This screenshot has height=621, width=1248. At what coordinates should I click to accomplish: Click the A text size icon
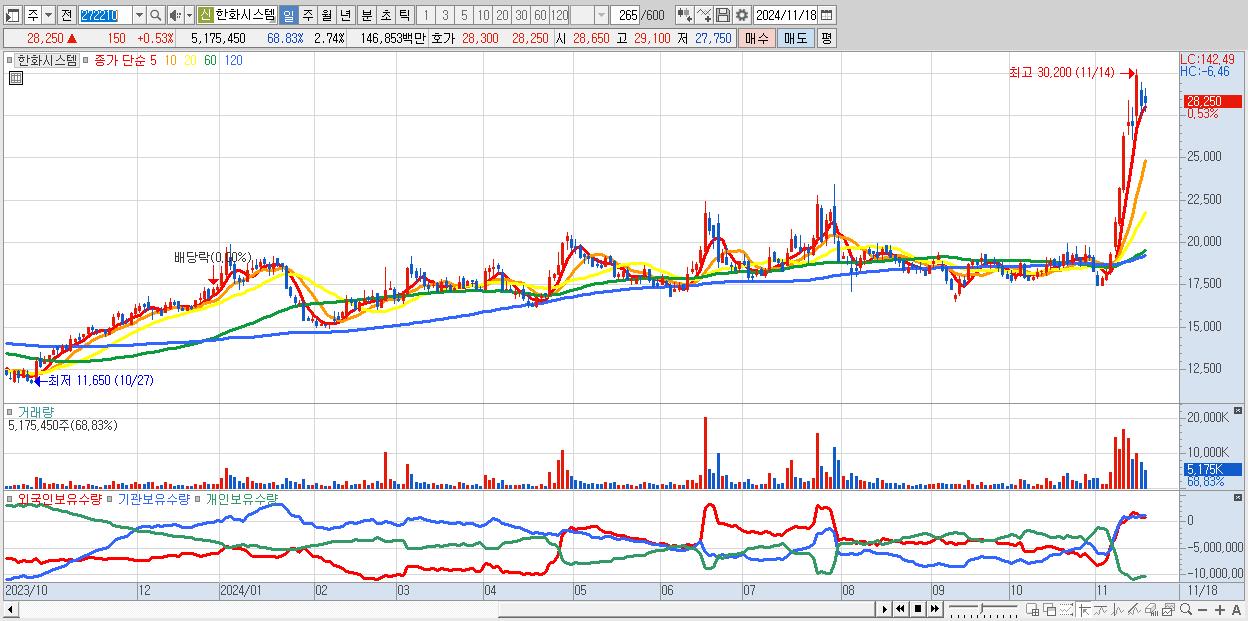(x=1236, y=609)
